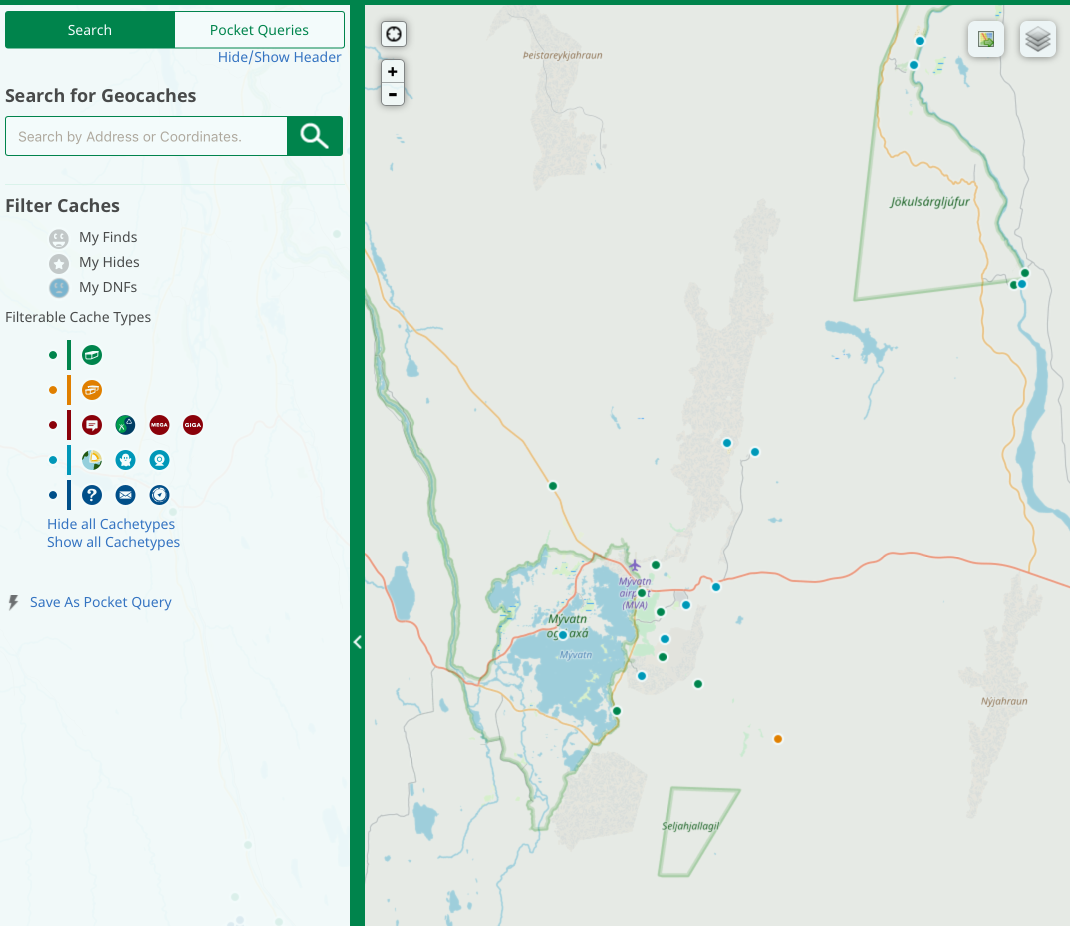Select the green marker overlapping the MVA airport label
The image size is (1070, 926).
click(x=641, y=593)
